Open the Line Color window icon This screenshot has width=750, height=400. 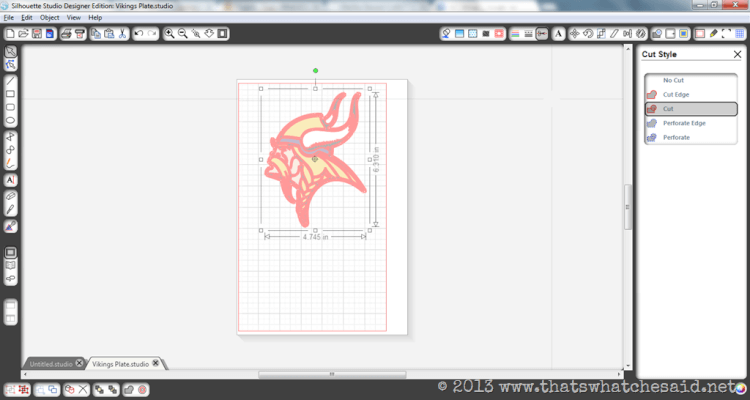pyautogui.click(x=515, y=33)
